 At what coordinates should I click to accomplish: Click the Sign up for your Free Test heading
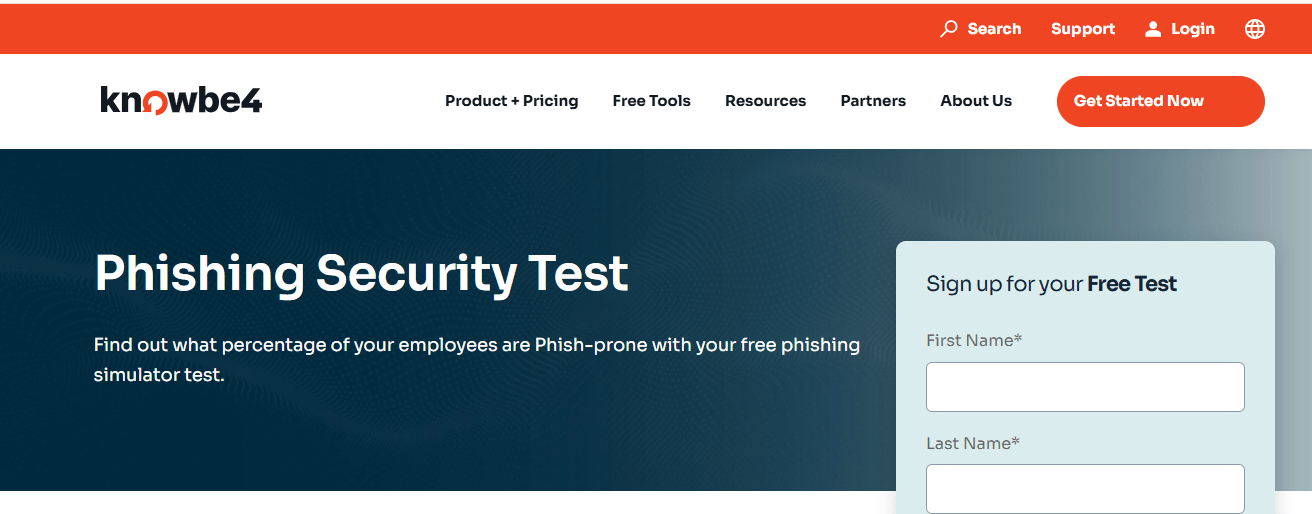(1051, 284)
